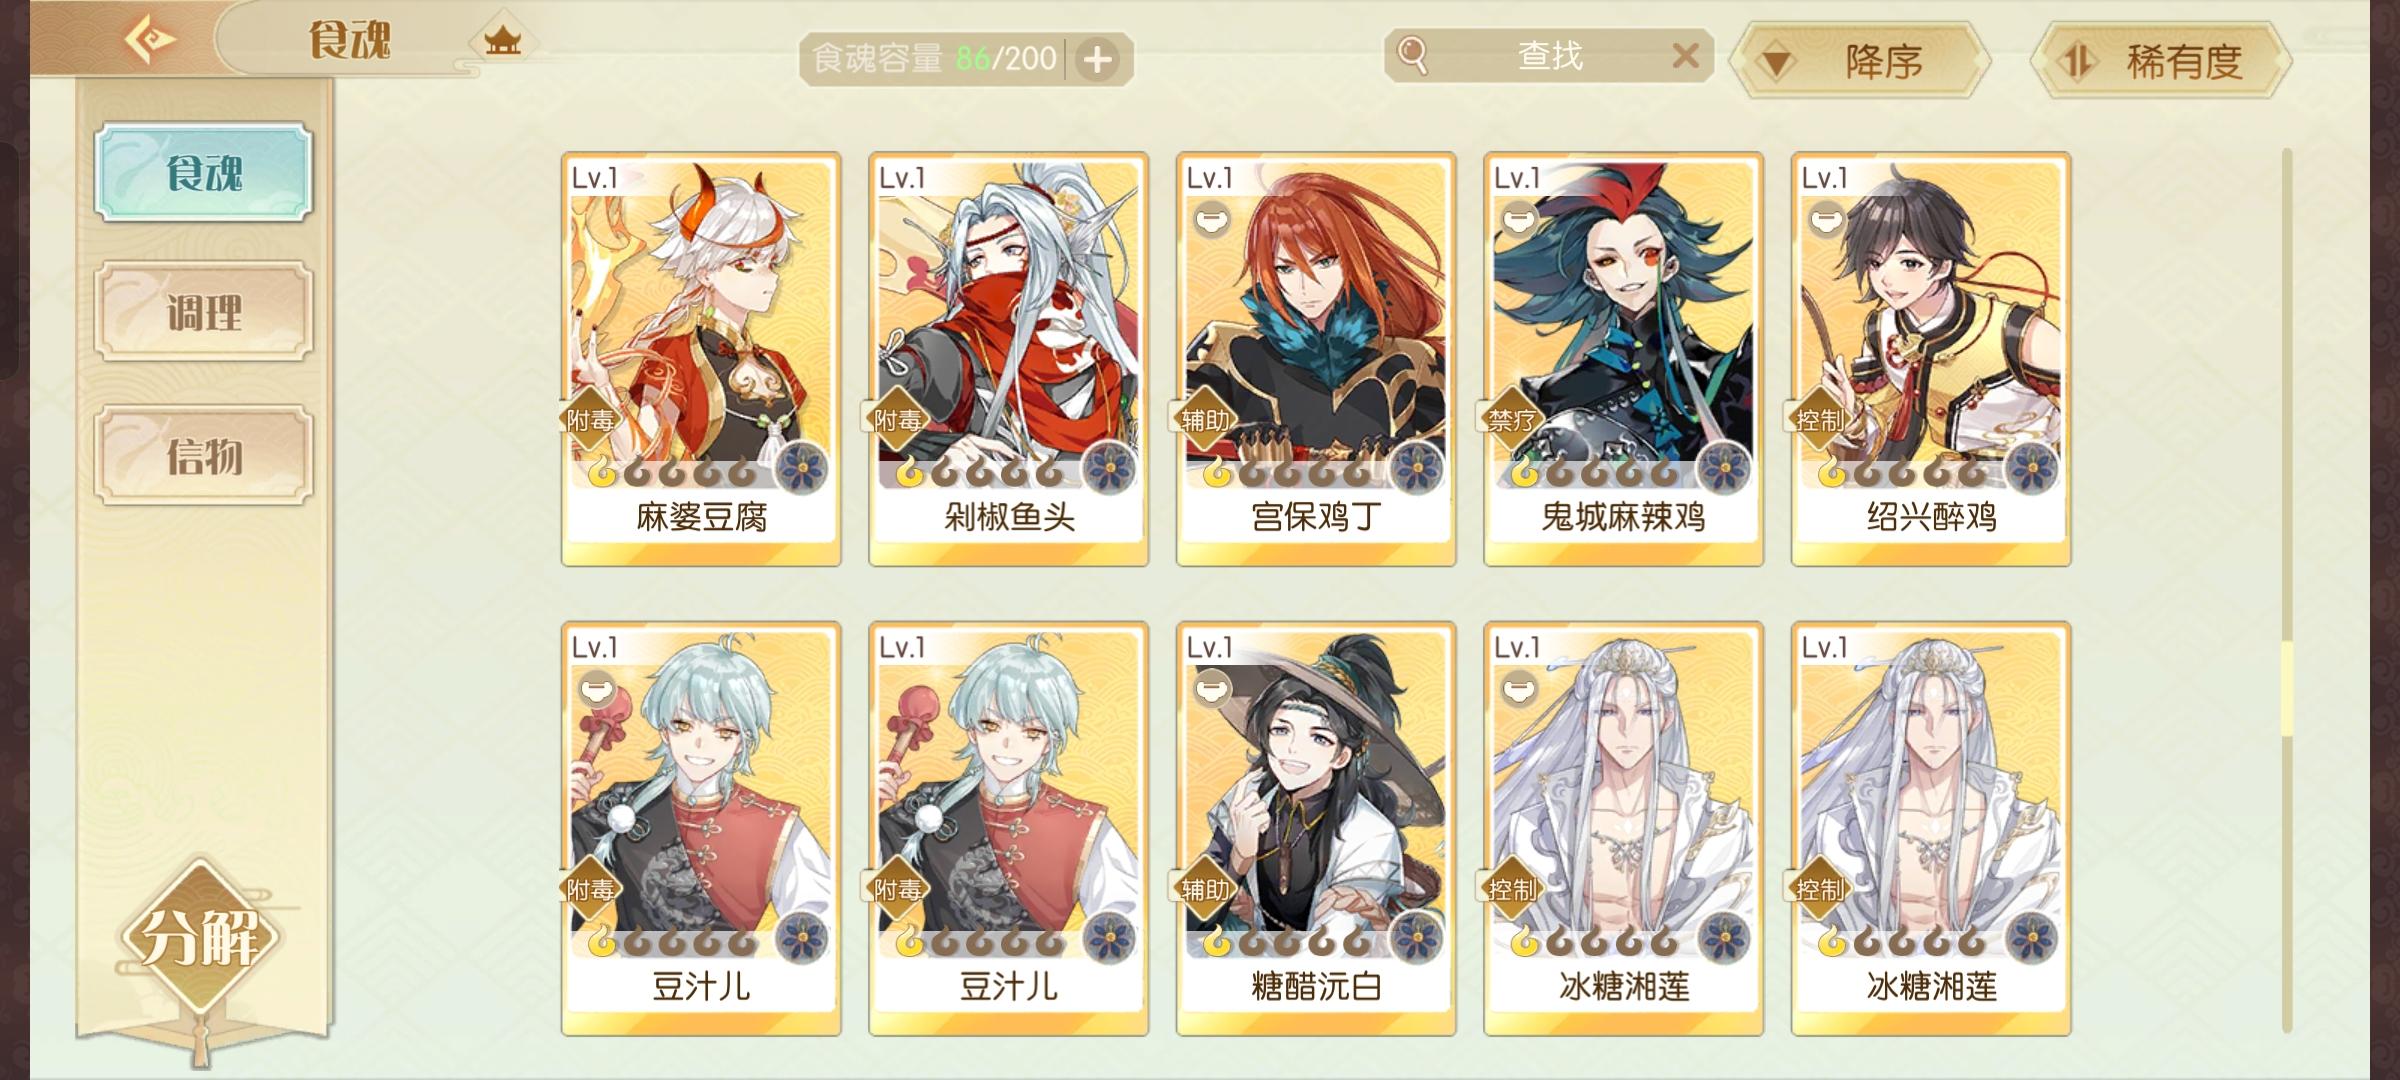Tap the back arrow icon

coord(149,40)
